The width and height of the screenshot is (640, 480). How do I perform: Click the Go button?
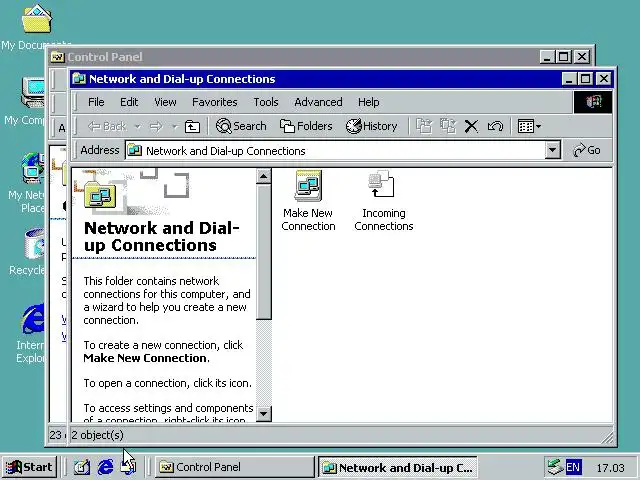[587, 150]
